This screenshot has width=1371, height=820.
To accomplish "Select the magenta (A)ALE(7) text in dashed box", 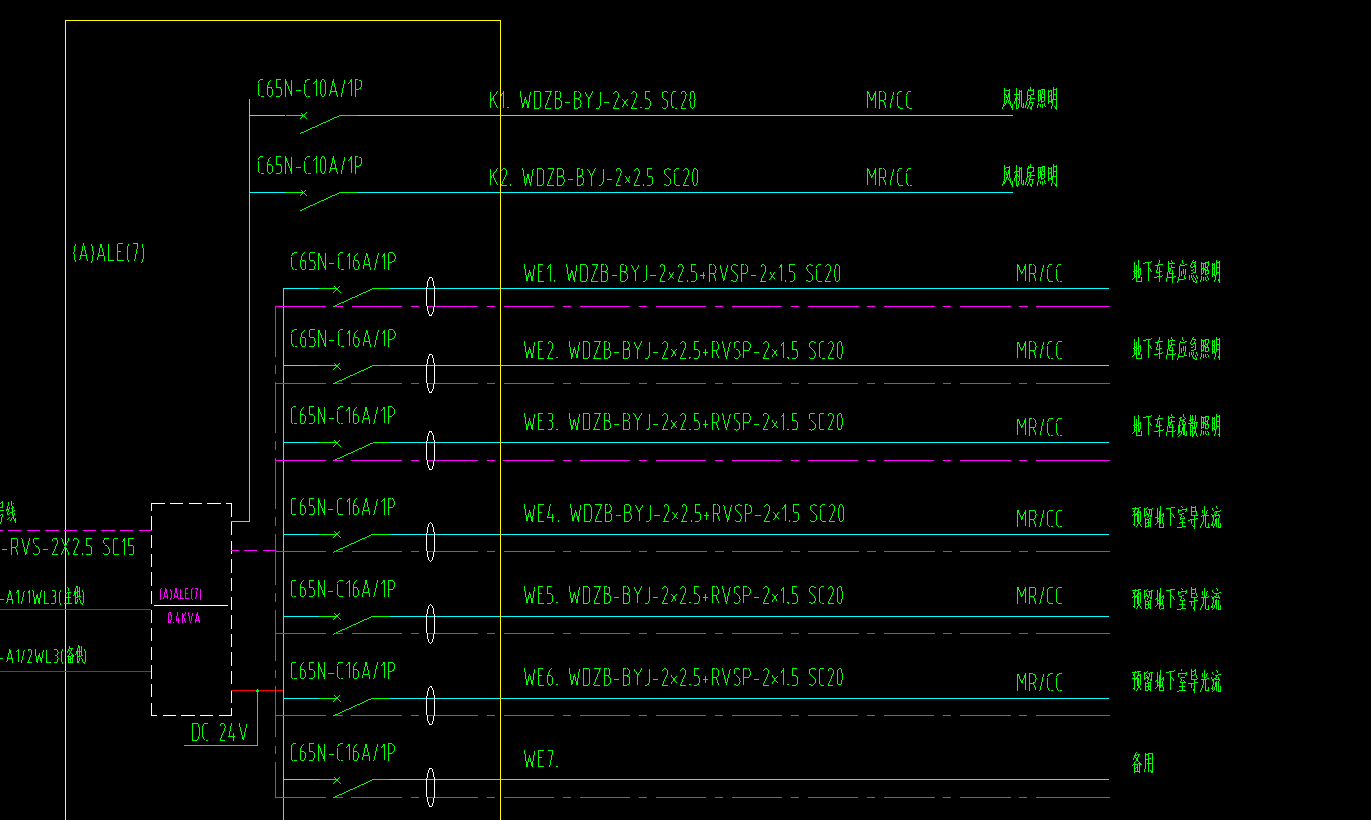I will 180,595.
